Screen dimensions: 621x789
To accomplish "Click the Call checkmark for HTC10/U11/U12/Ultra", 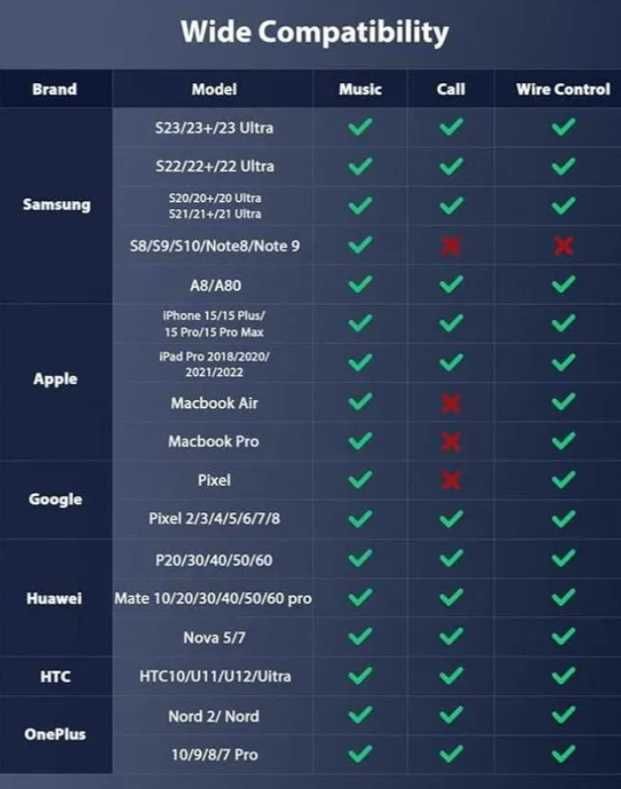I will [x=451, y=675].
